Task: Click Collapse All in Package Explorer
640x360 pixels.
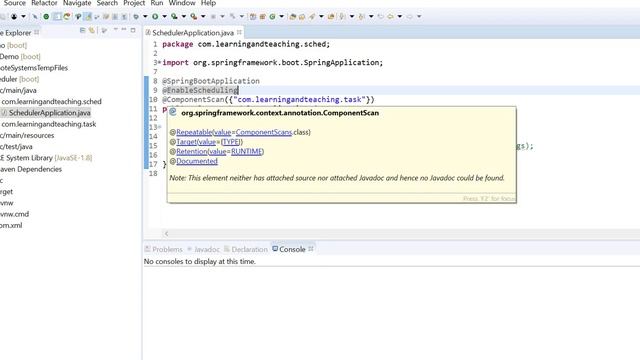Action: (x=82, y=30)
